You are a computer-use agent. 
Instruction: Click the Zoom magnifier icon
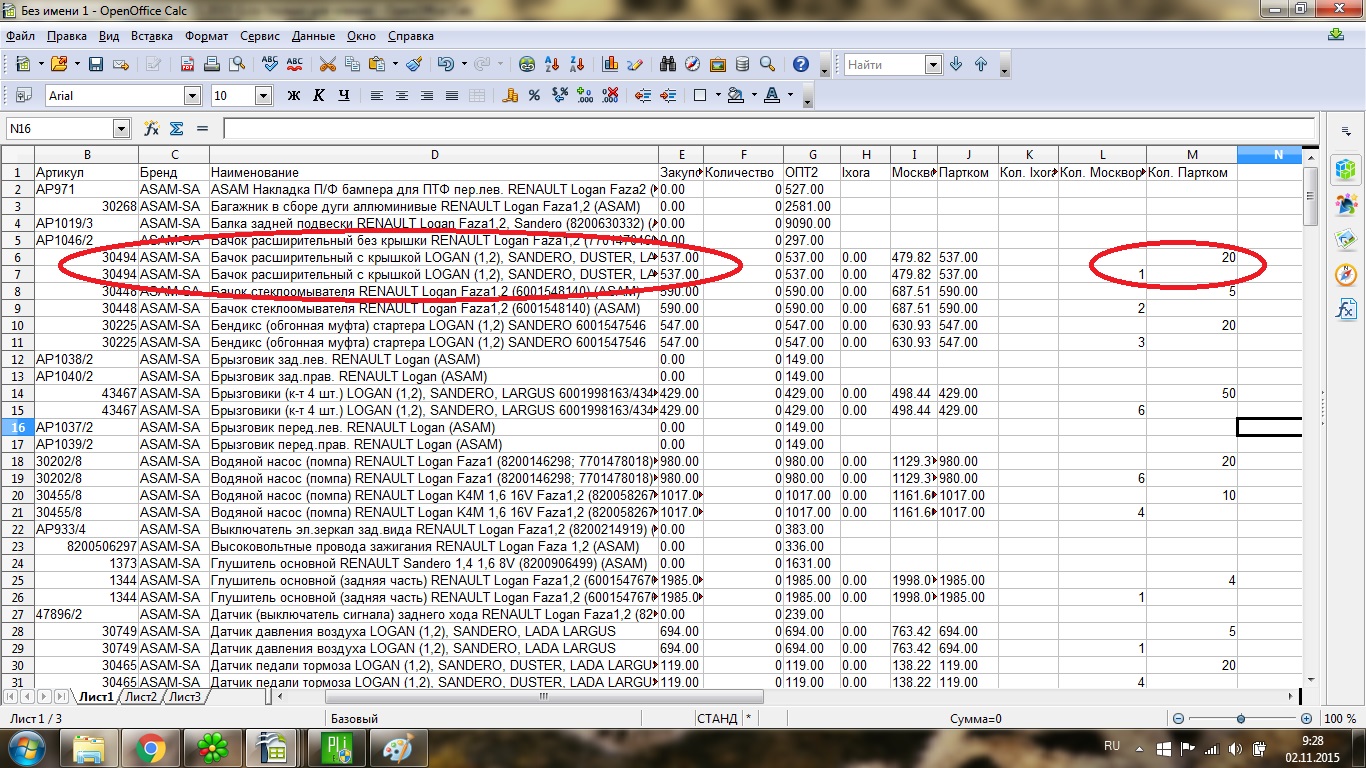coord(768,64)
